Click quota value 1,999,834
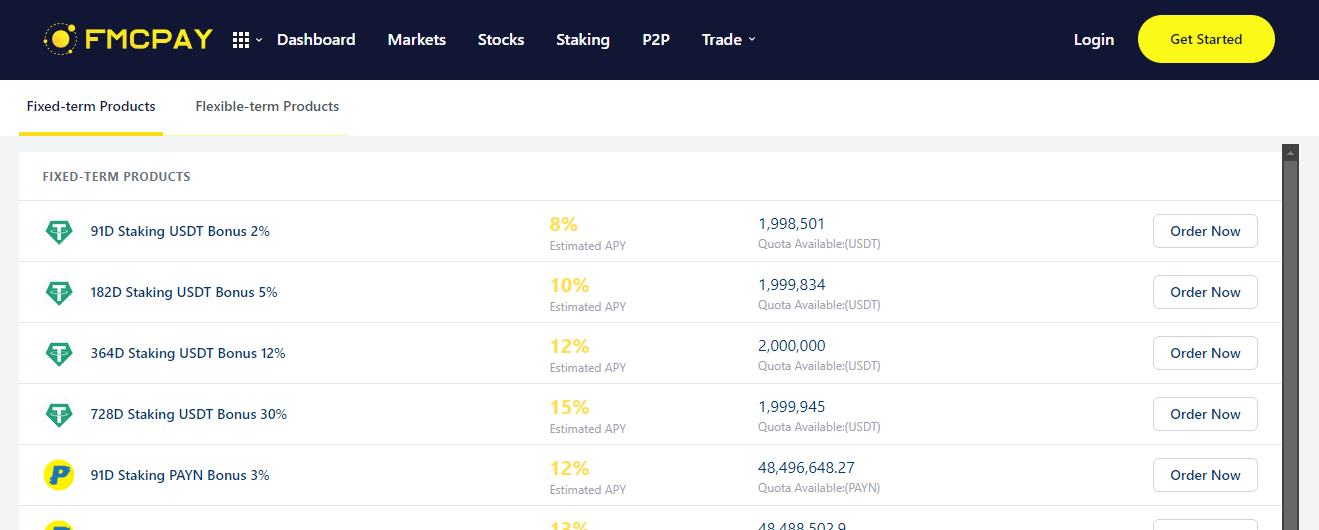 [792, 285]
